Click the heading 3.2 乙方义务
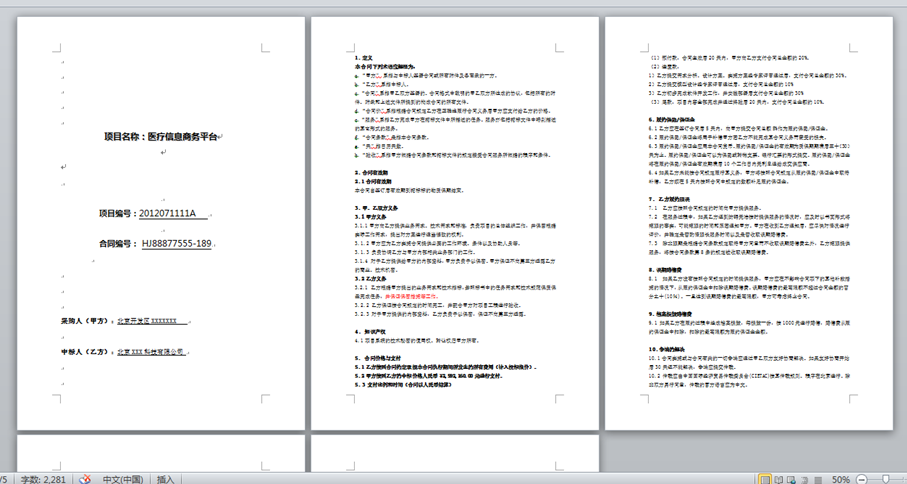The height and width of the screenshot is (484, 907). click(371, 278)
